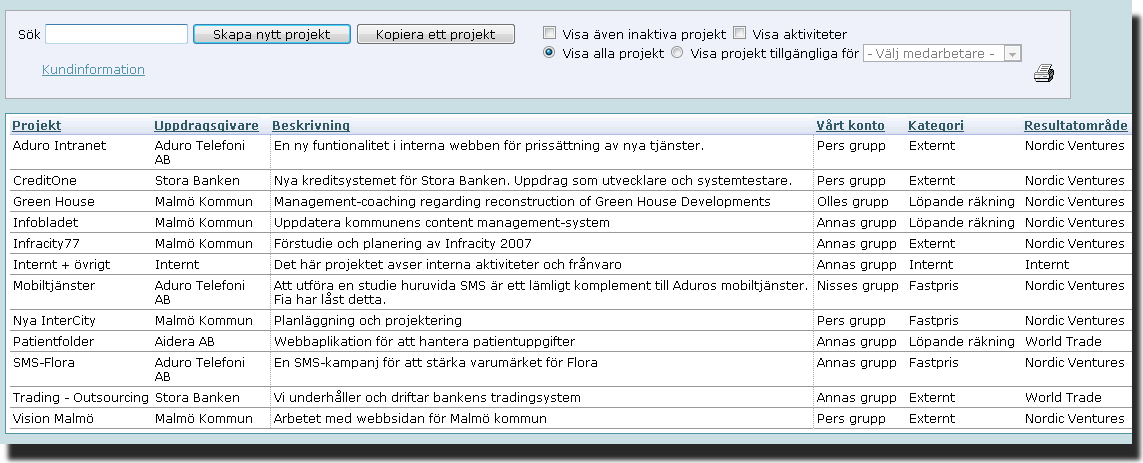The height and width of the screenshot is (463, 1143).
Task: Click the Skapa nytt projekt button
Action: 272,34
